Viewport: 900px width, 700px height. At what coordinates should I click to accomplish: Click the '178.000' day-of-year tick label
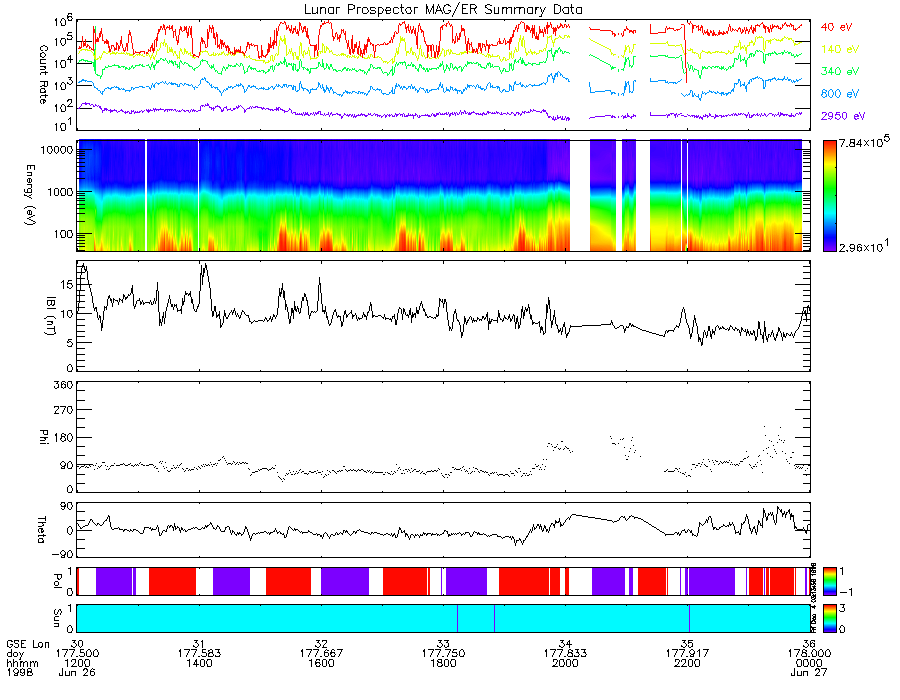tap(809, 654)
